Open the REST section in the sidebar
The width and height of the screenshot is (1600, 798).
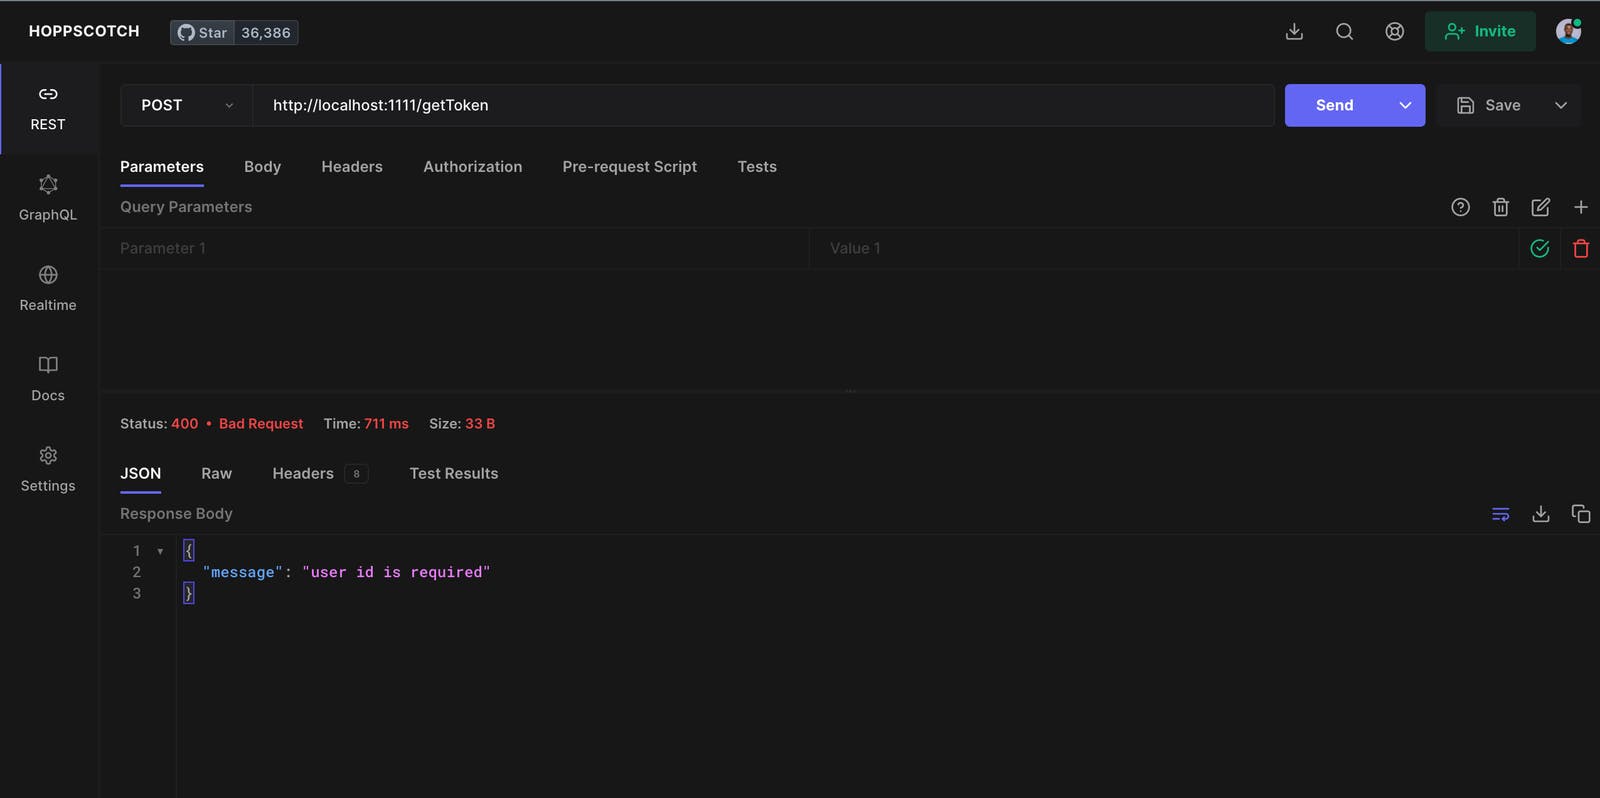[x=48, y=109]
